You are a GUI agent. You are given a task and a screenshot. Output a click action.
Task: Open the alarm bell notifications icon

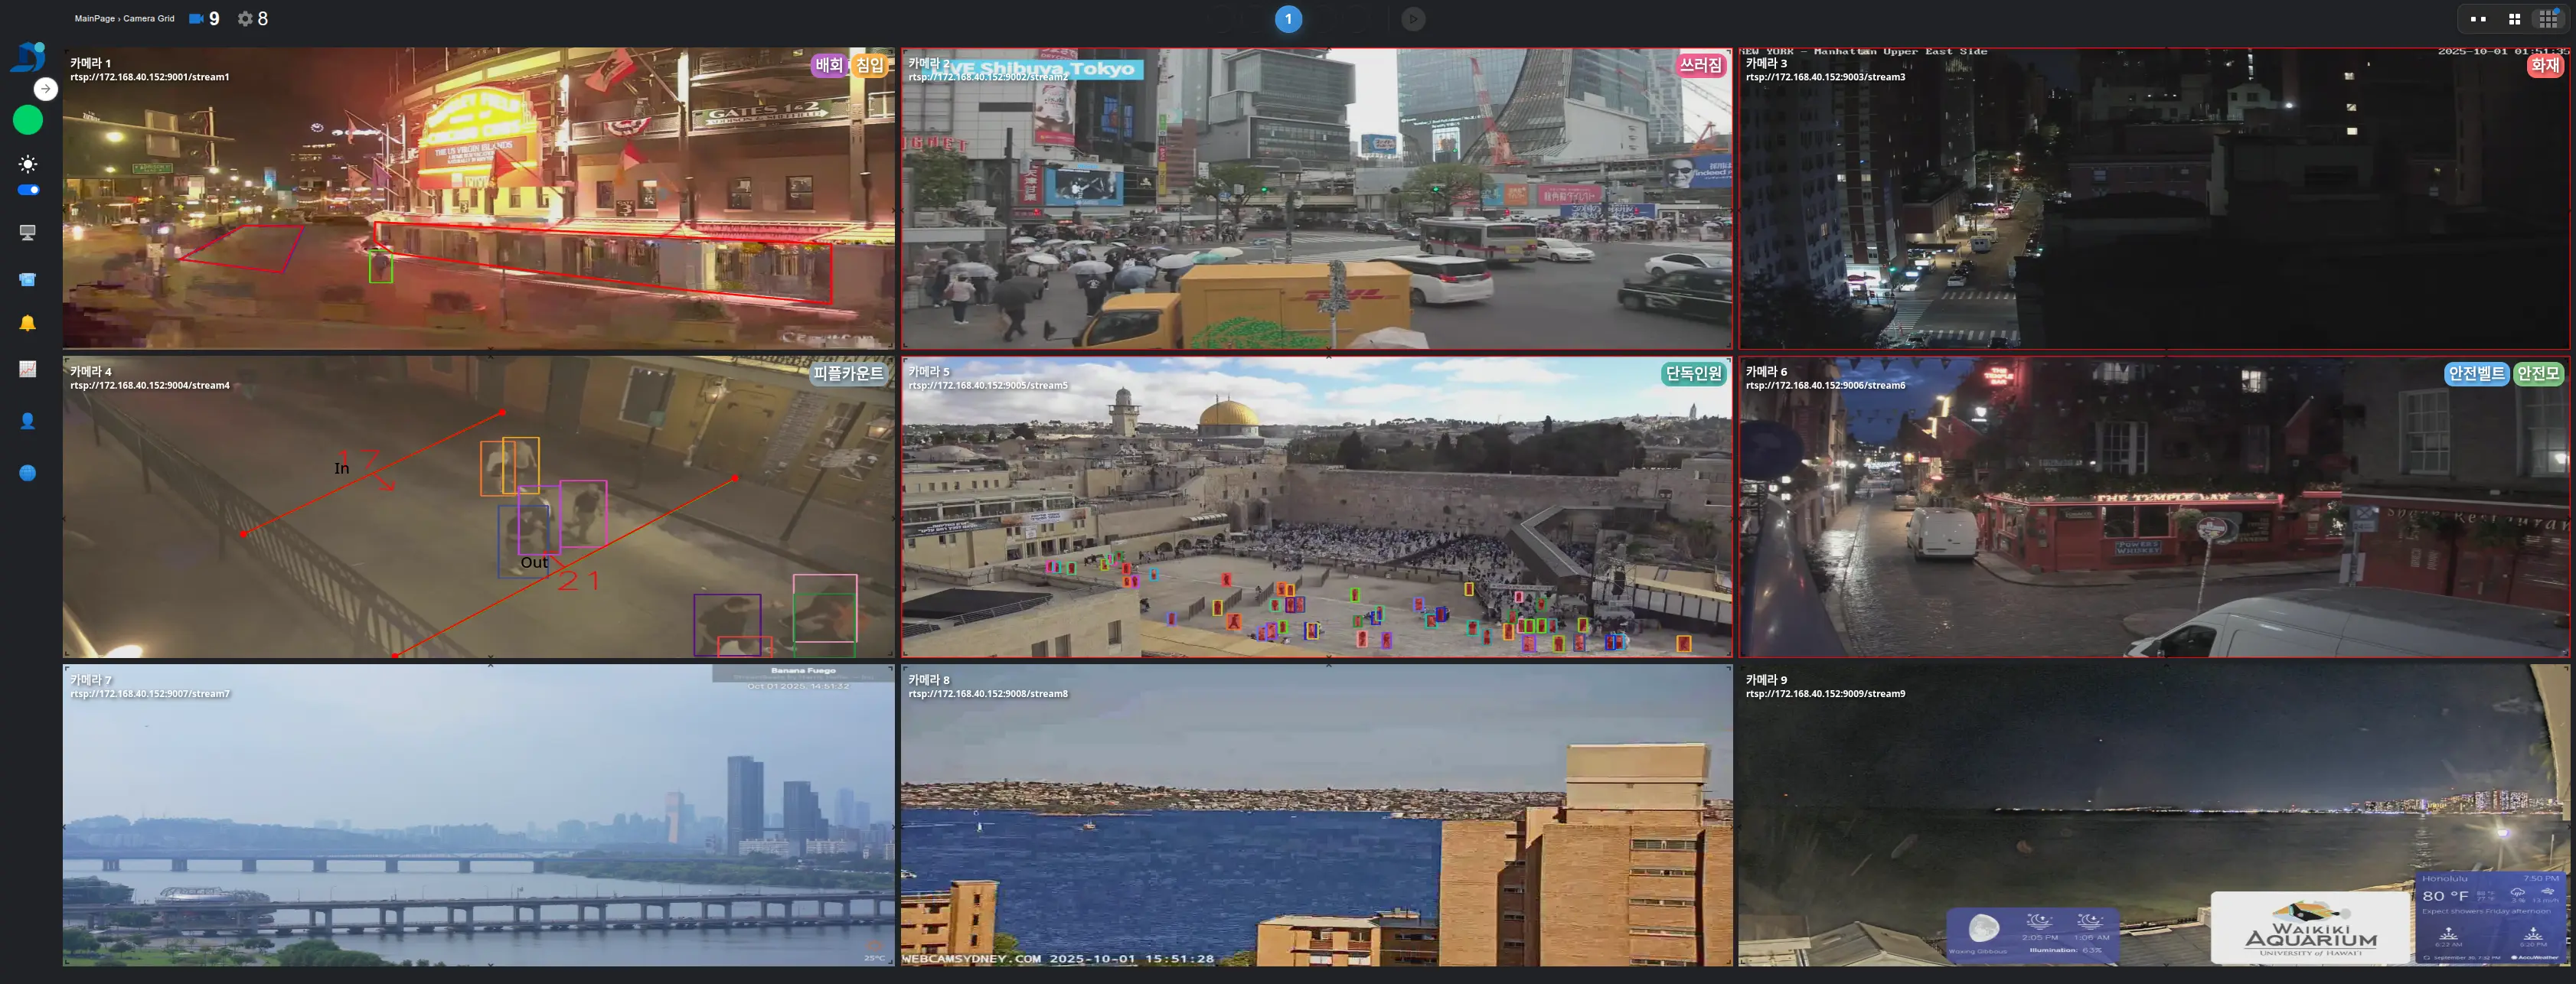[x=28, y=323]
